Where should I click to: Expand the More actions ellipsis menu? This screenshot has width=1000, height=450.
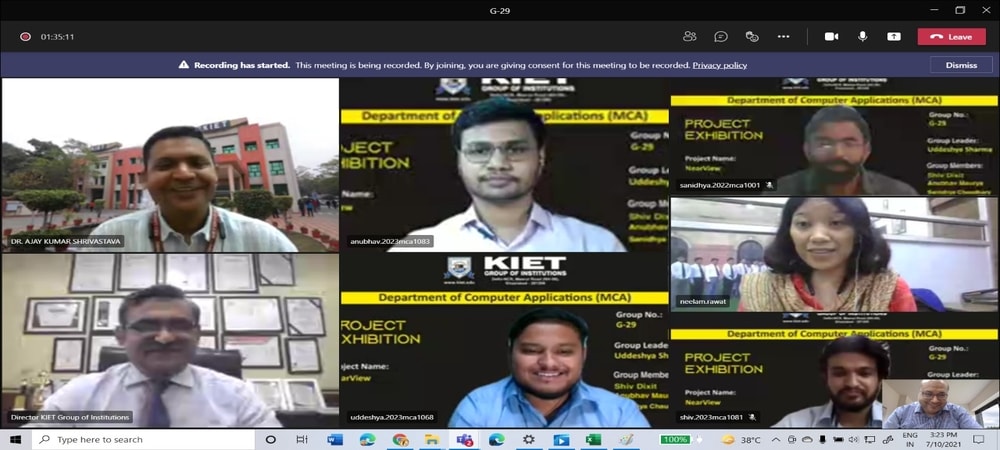785,37
